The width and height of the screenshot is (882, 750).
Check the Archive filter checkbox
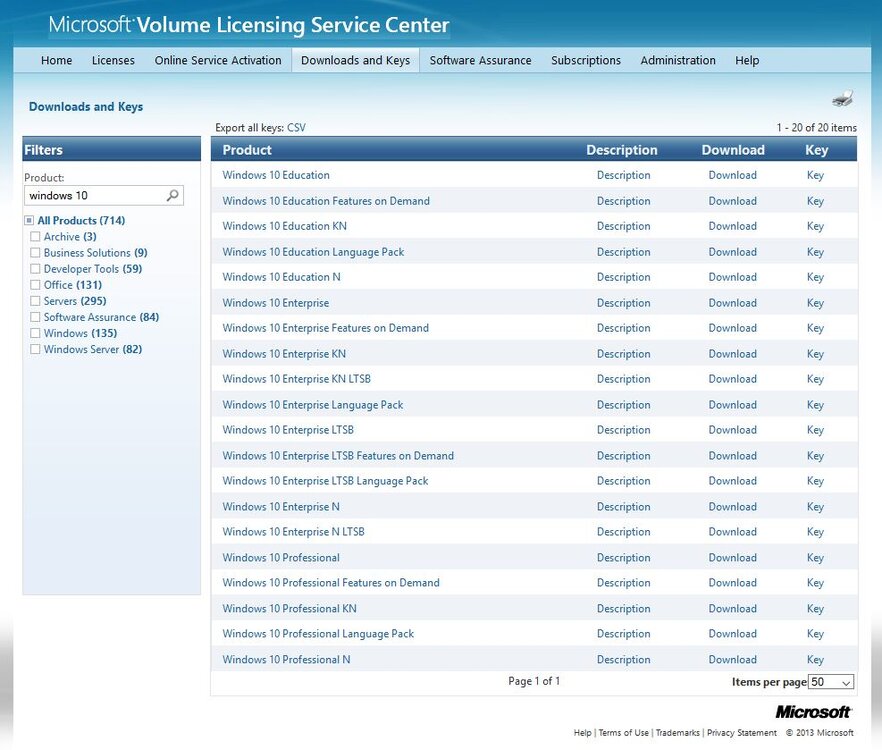pyautogui.click(x=35, y=236)
